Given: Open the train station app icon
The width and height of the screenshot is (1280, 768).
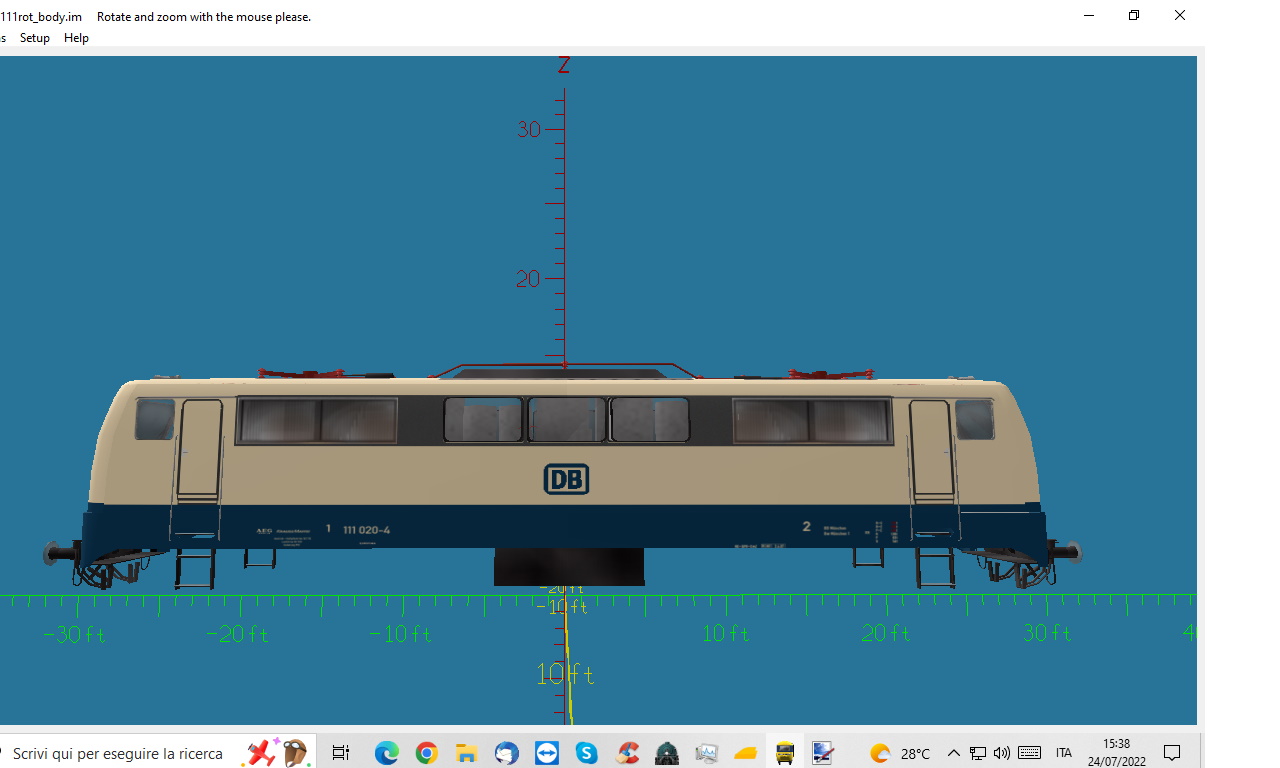Looking at the screenshot, I should [667, 753].
